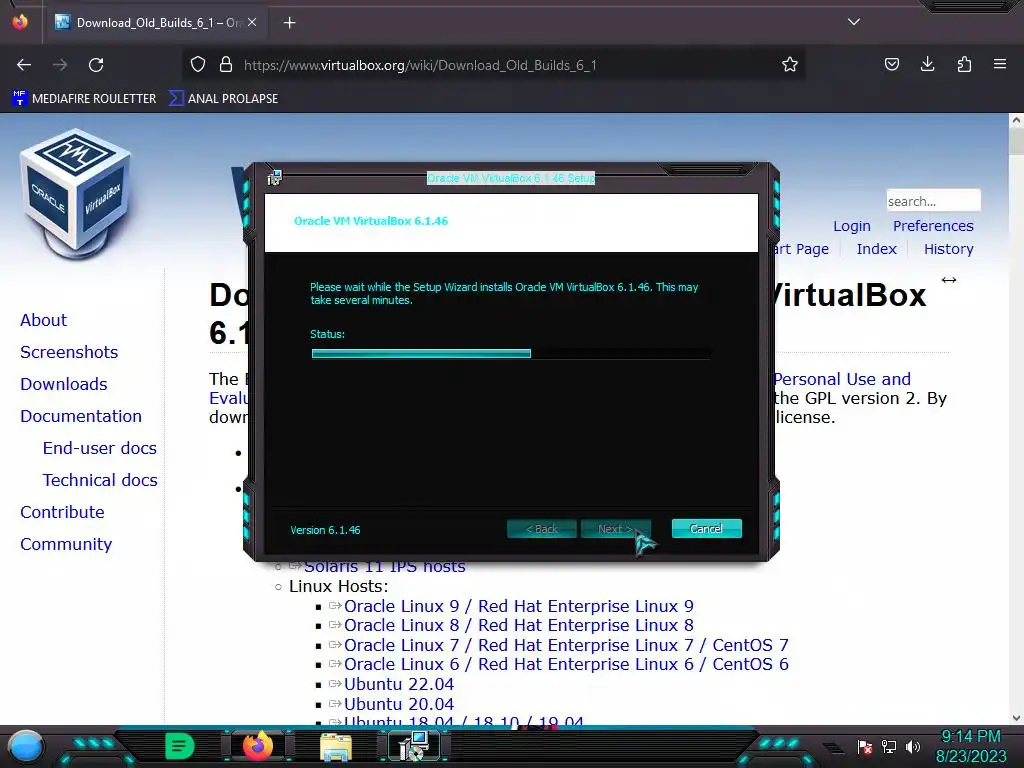
Task: Open the Screenshots sidebar link
Action: [x=69, y=352]
